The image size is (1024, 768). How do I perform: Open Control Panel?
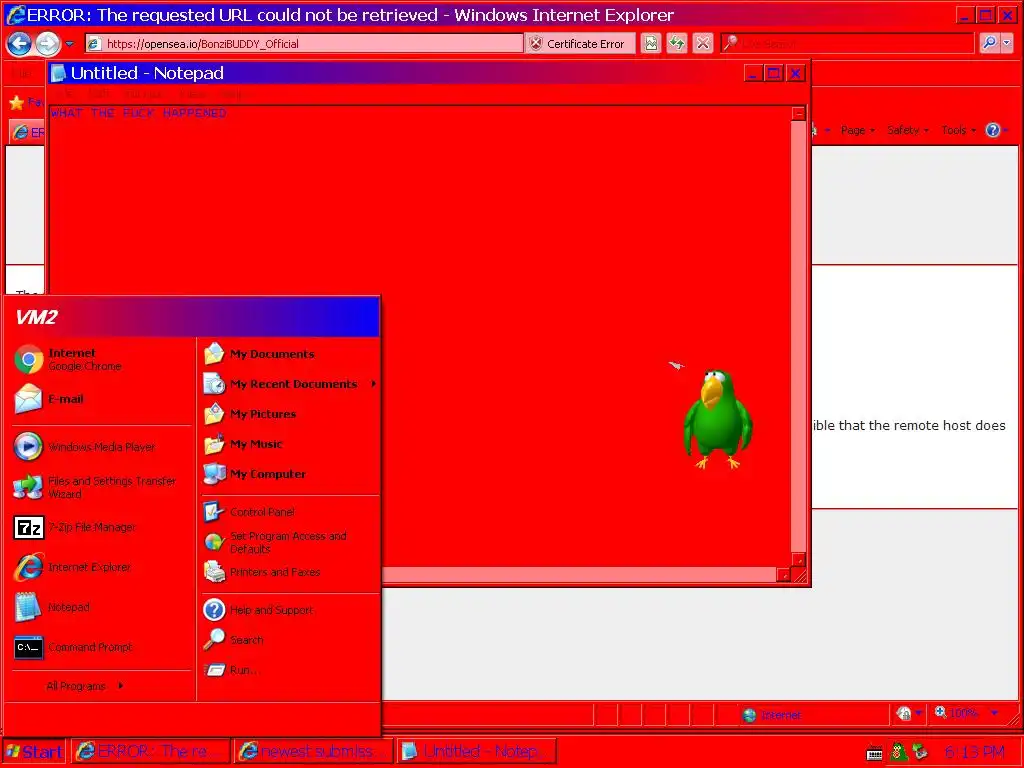[x=289, y=512]
